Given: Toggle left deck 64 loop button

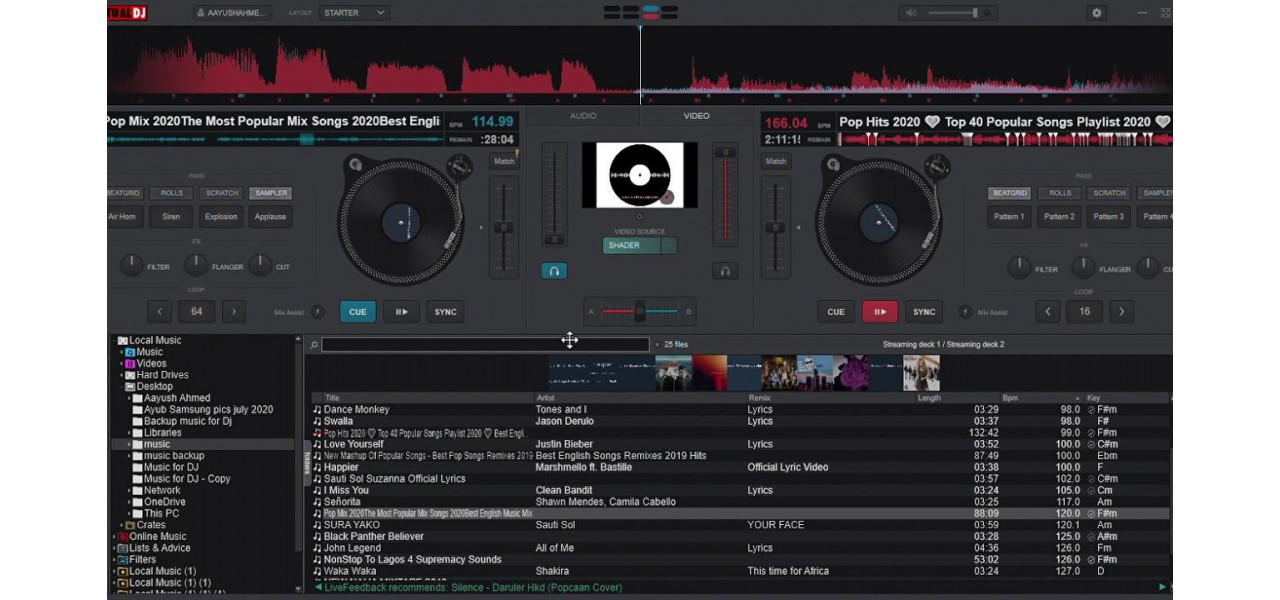Looking at the screenshot, I should [197, 312].
